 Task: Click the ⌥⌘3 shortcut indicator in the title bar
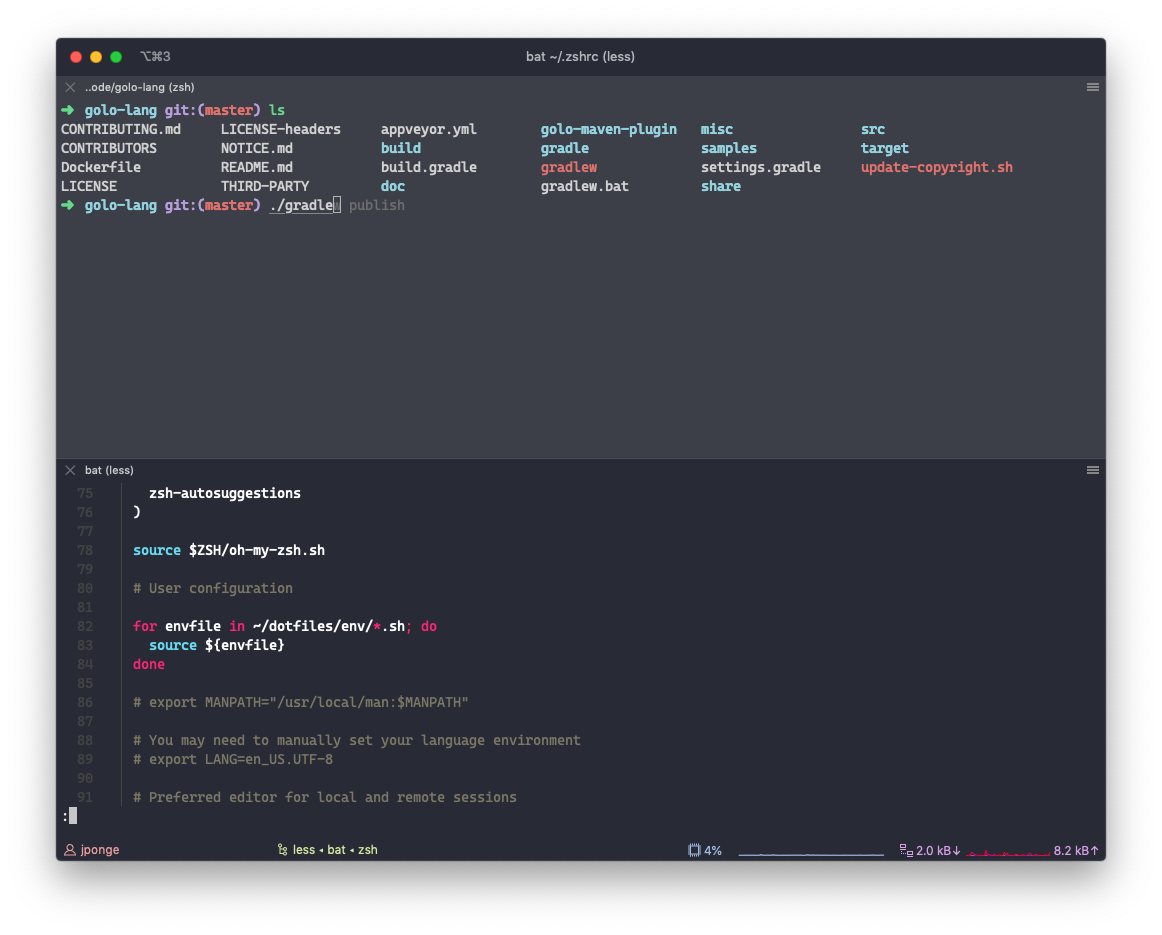pyautogui.click(x=155, y=57)
